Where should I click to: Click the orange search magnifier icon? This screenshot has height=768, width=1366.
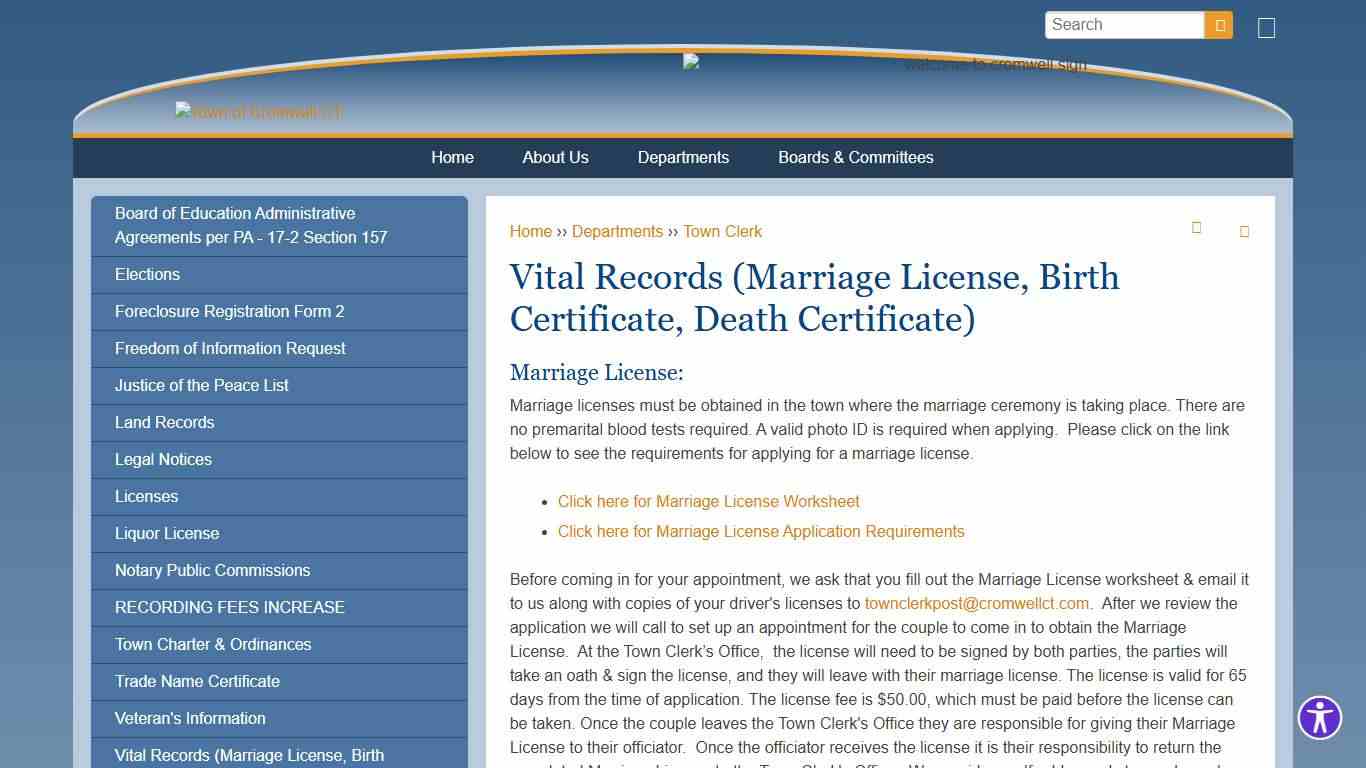point(1219,24)
